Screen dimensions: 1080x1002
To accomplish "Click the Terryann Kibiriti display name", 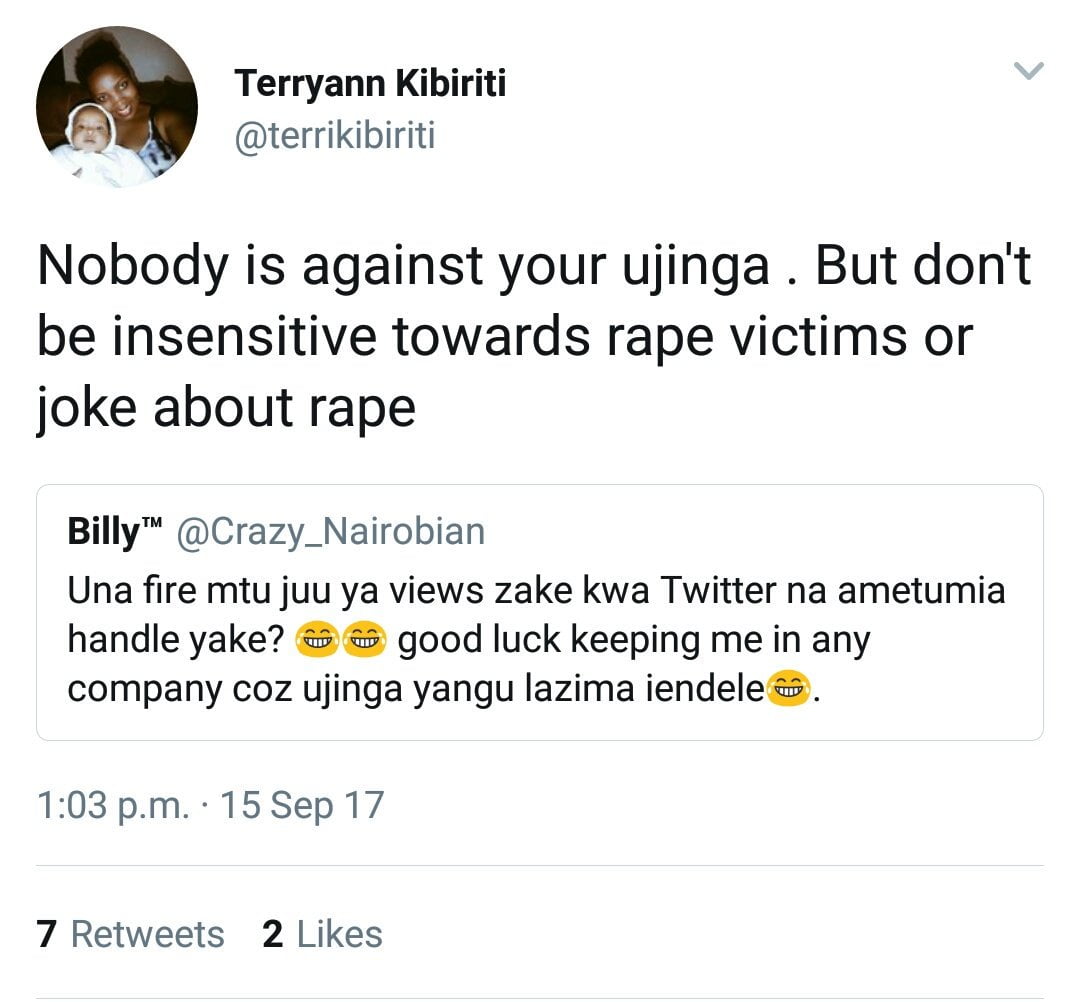I will pos(369,84).
